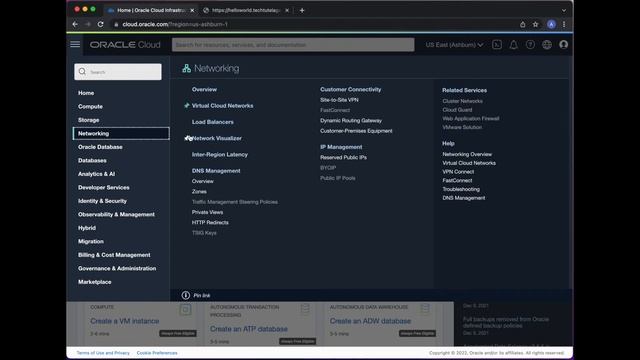Open the DNS Zones link
The width and height of the screenshot is (640, 360).
199,191
